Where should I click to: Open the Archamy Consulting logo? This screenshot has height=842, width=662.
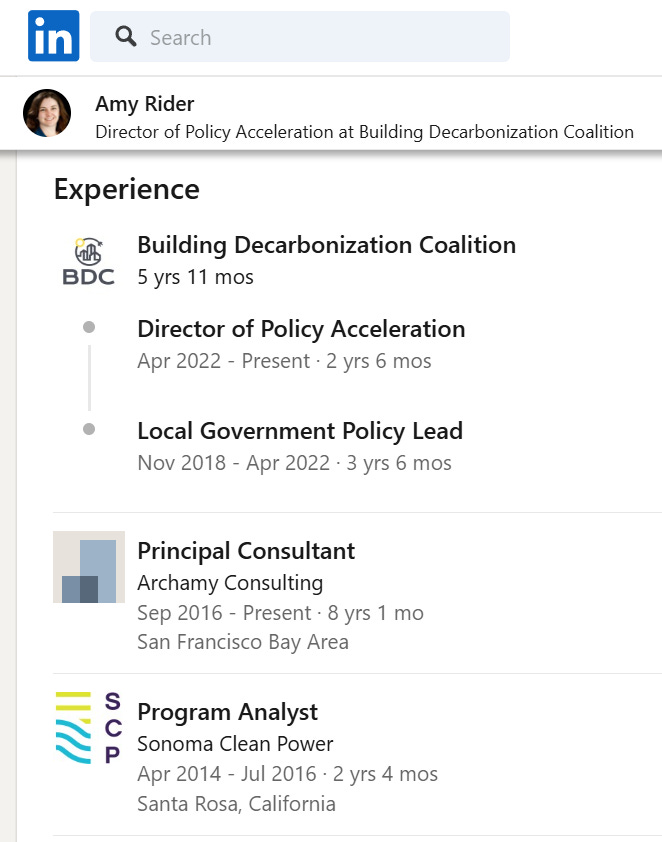tap(89, 567)
